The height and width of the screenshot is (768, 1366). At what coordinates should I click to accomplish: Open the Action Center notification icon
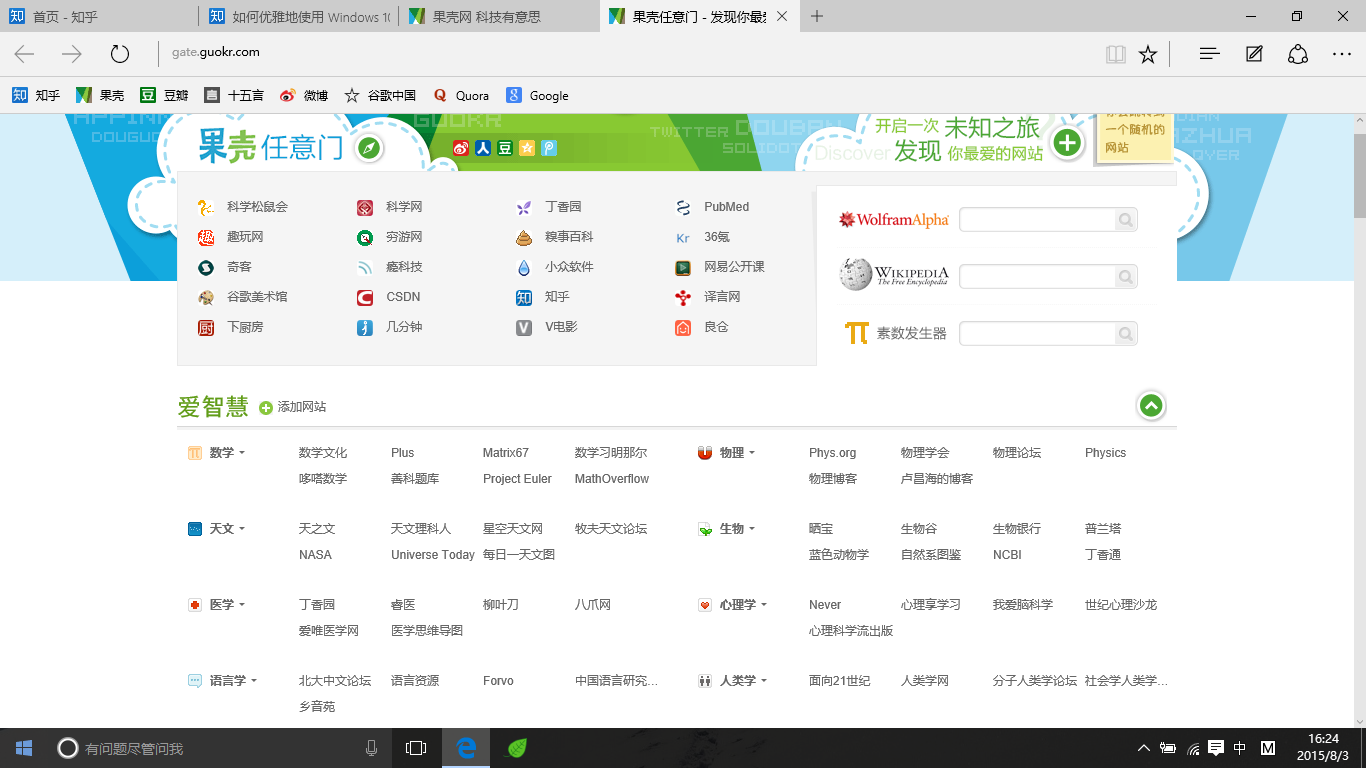(x=1216, y=748)
